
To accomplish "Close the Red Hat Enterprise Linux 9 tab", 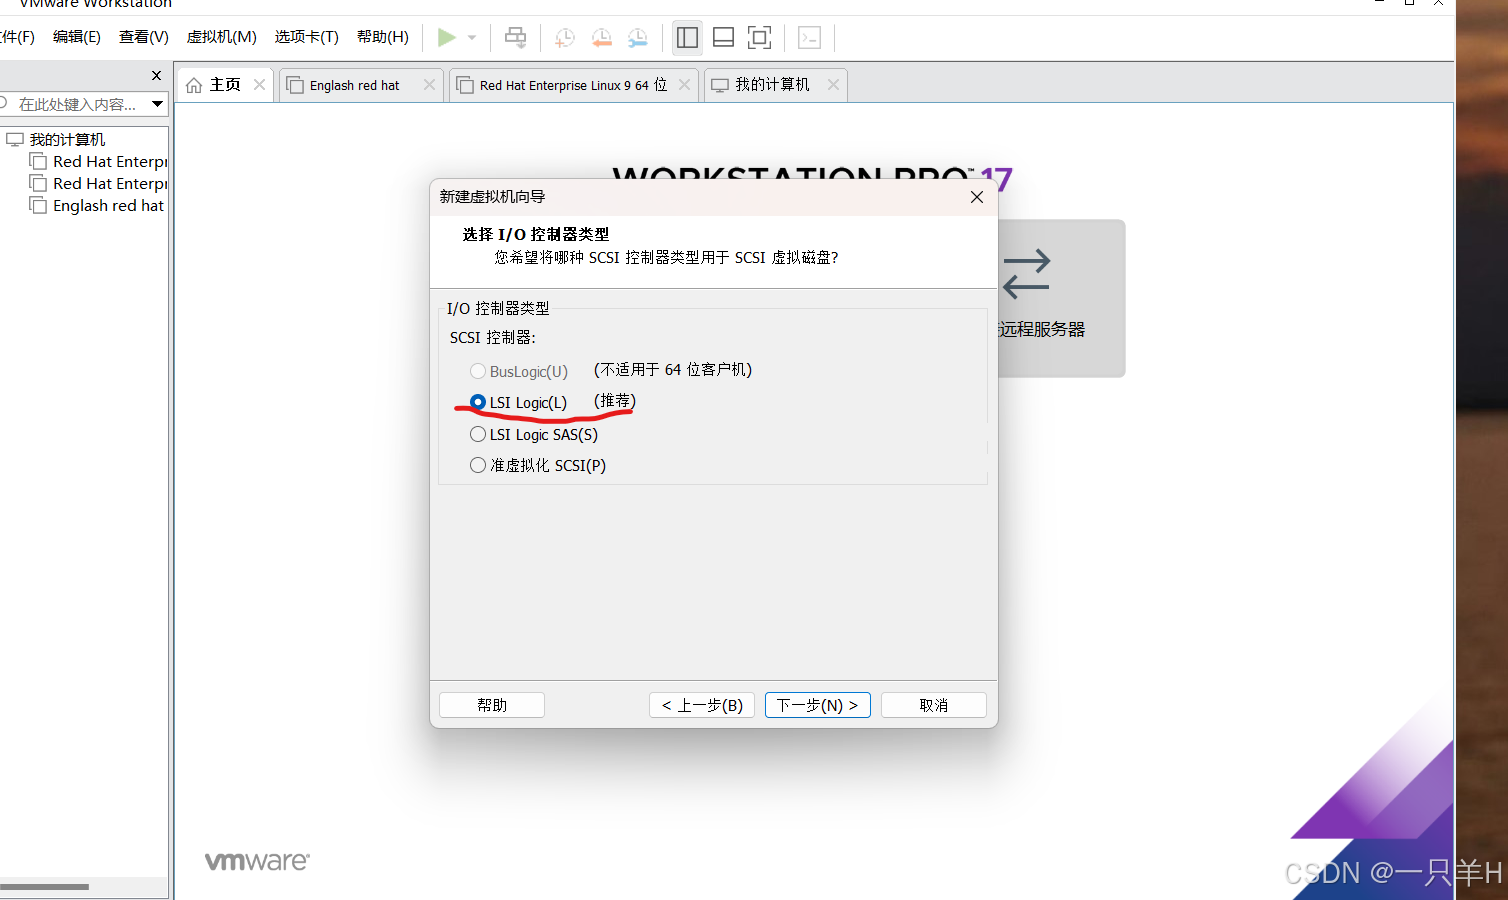I will (x=684, y=85).
